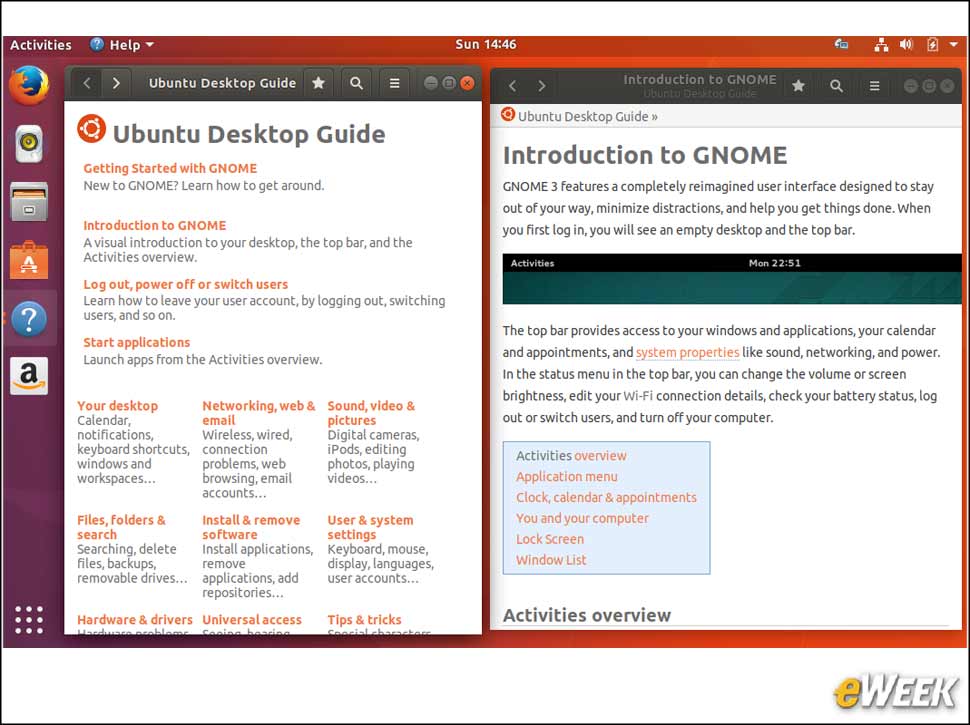Click the GNOME top bar screenshot image
Viewport: 970px width, 725px height.
pyautogui.click(x=732, y=278)
